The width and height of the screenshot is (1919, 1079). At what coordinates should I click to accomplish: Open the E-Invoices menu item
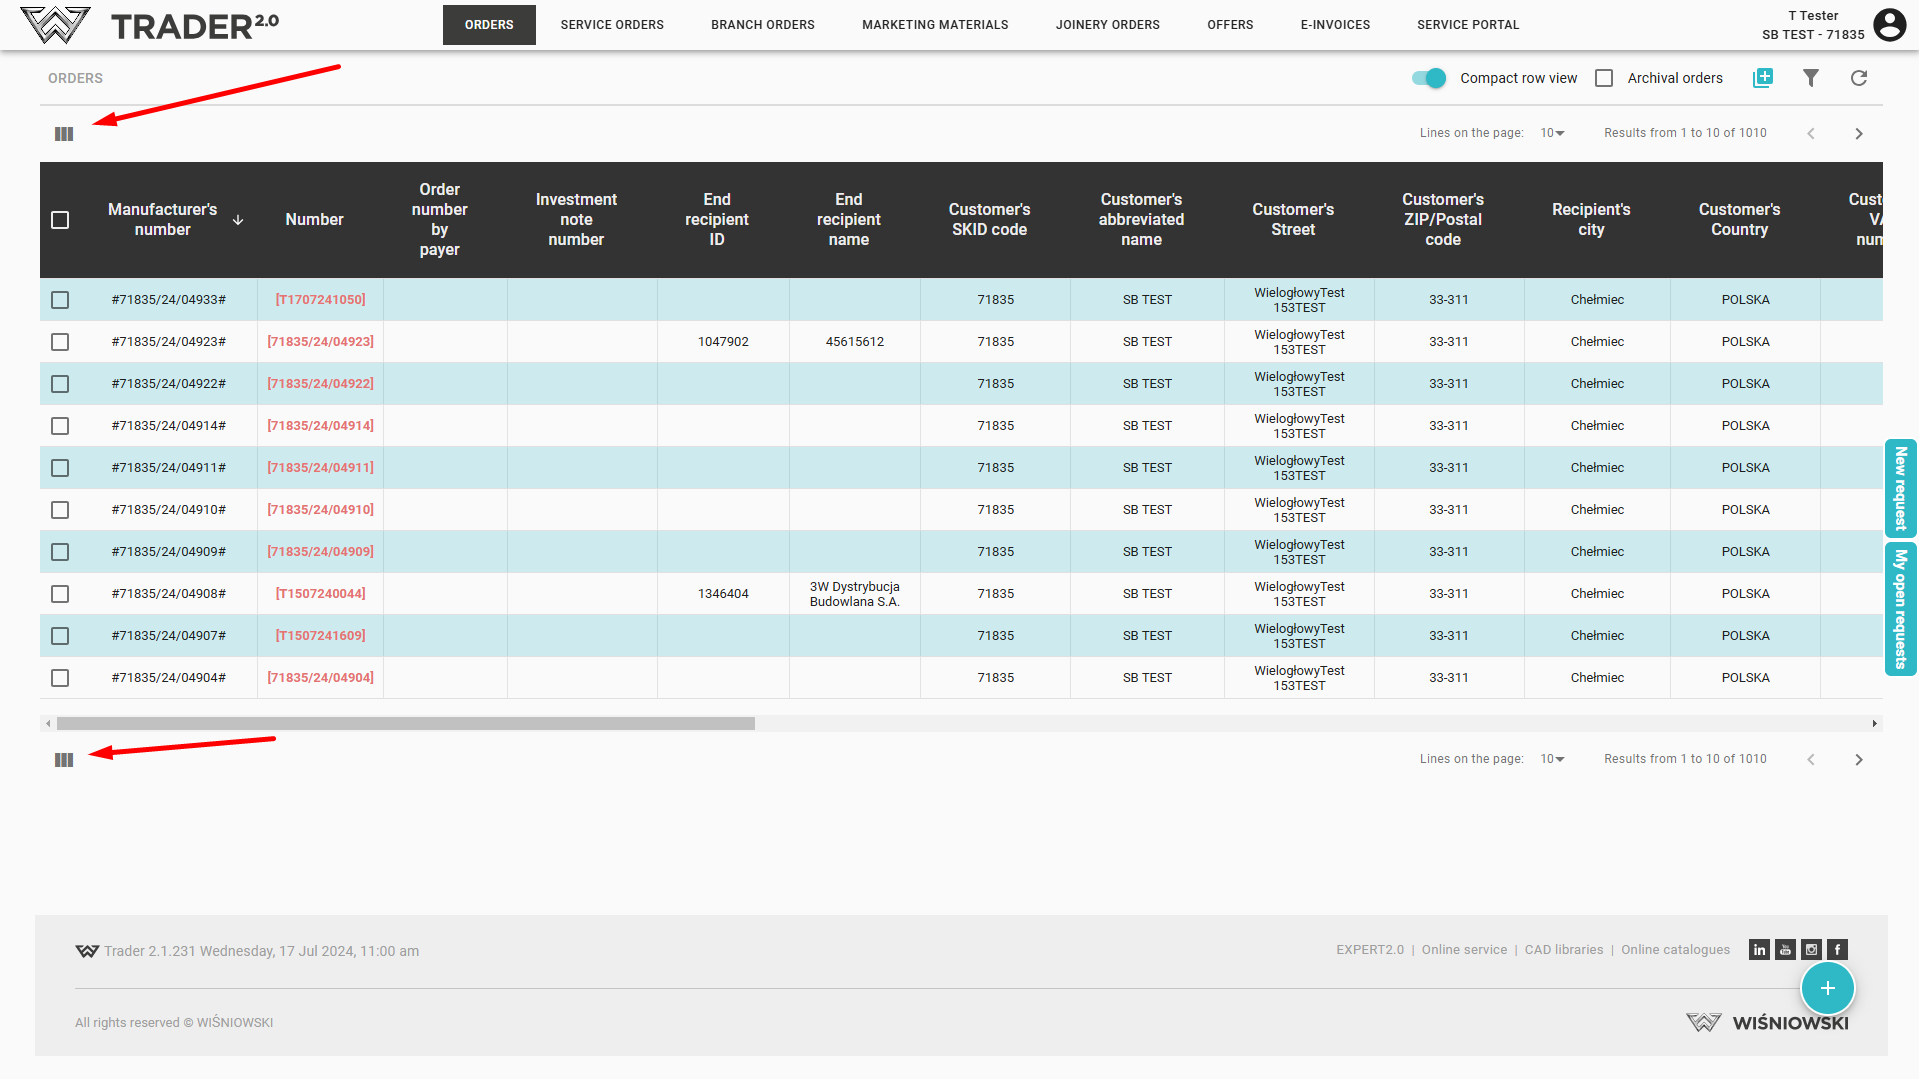coord(1335,25)
